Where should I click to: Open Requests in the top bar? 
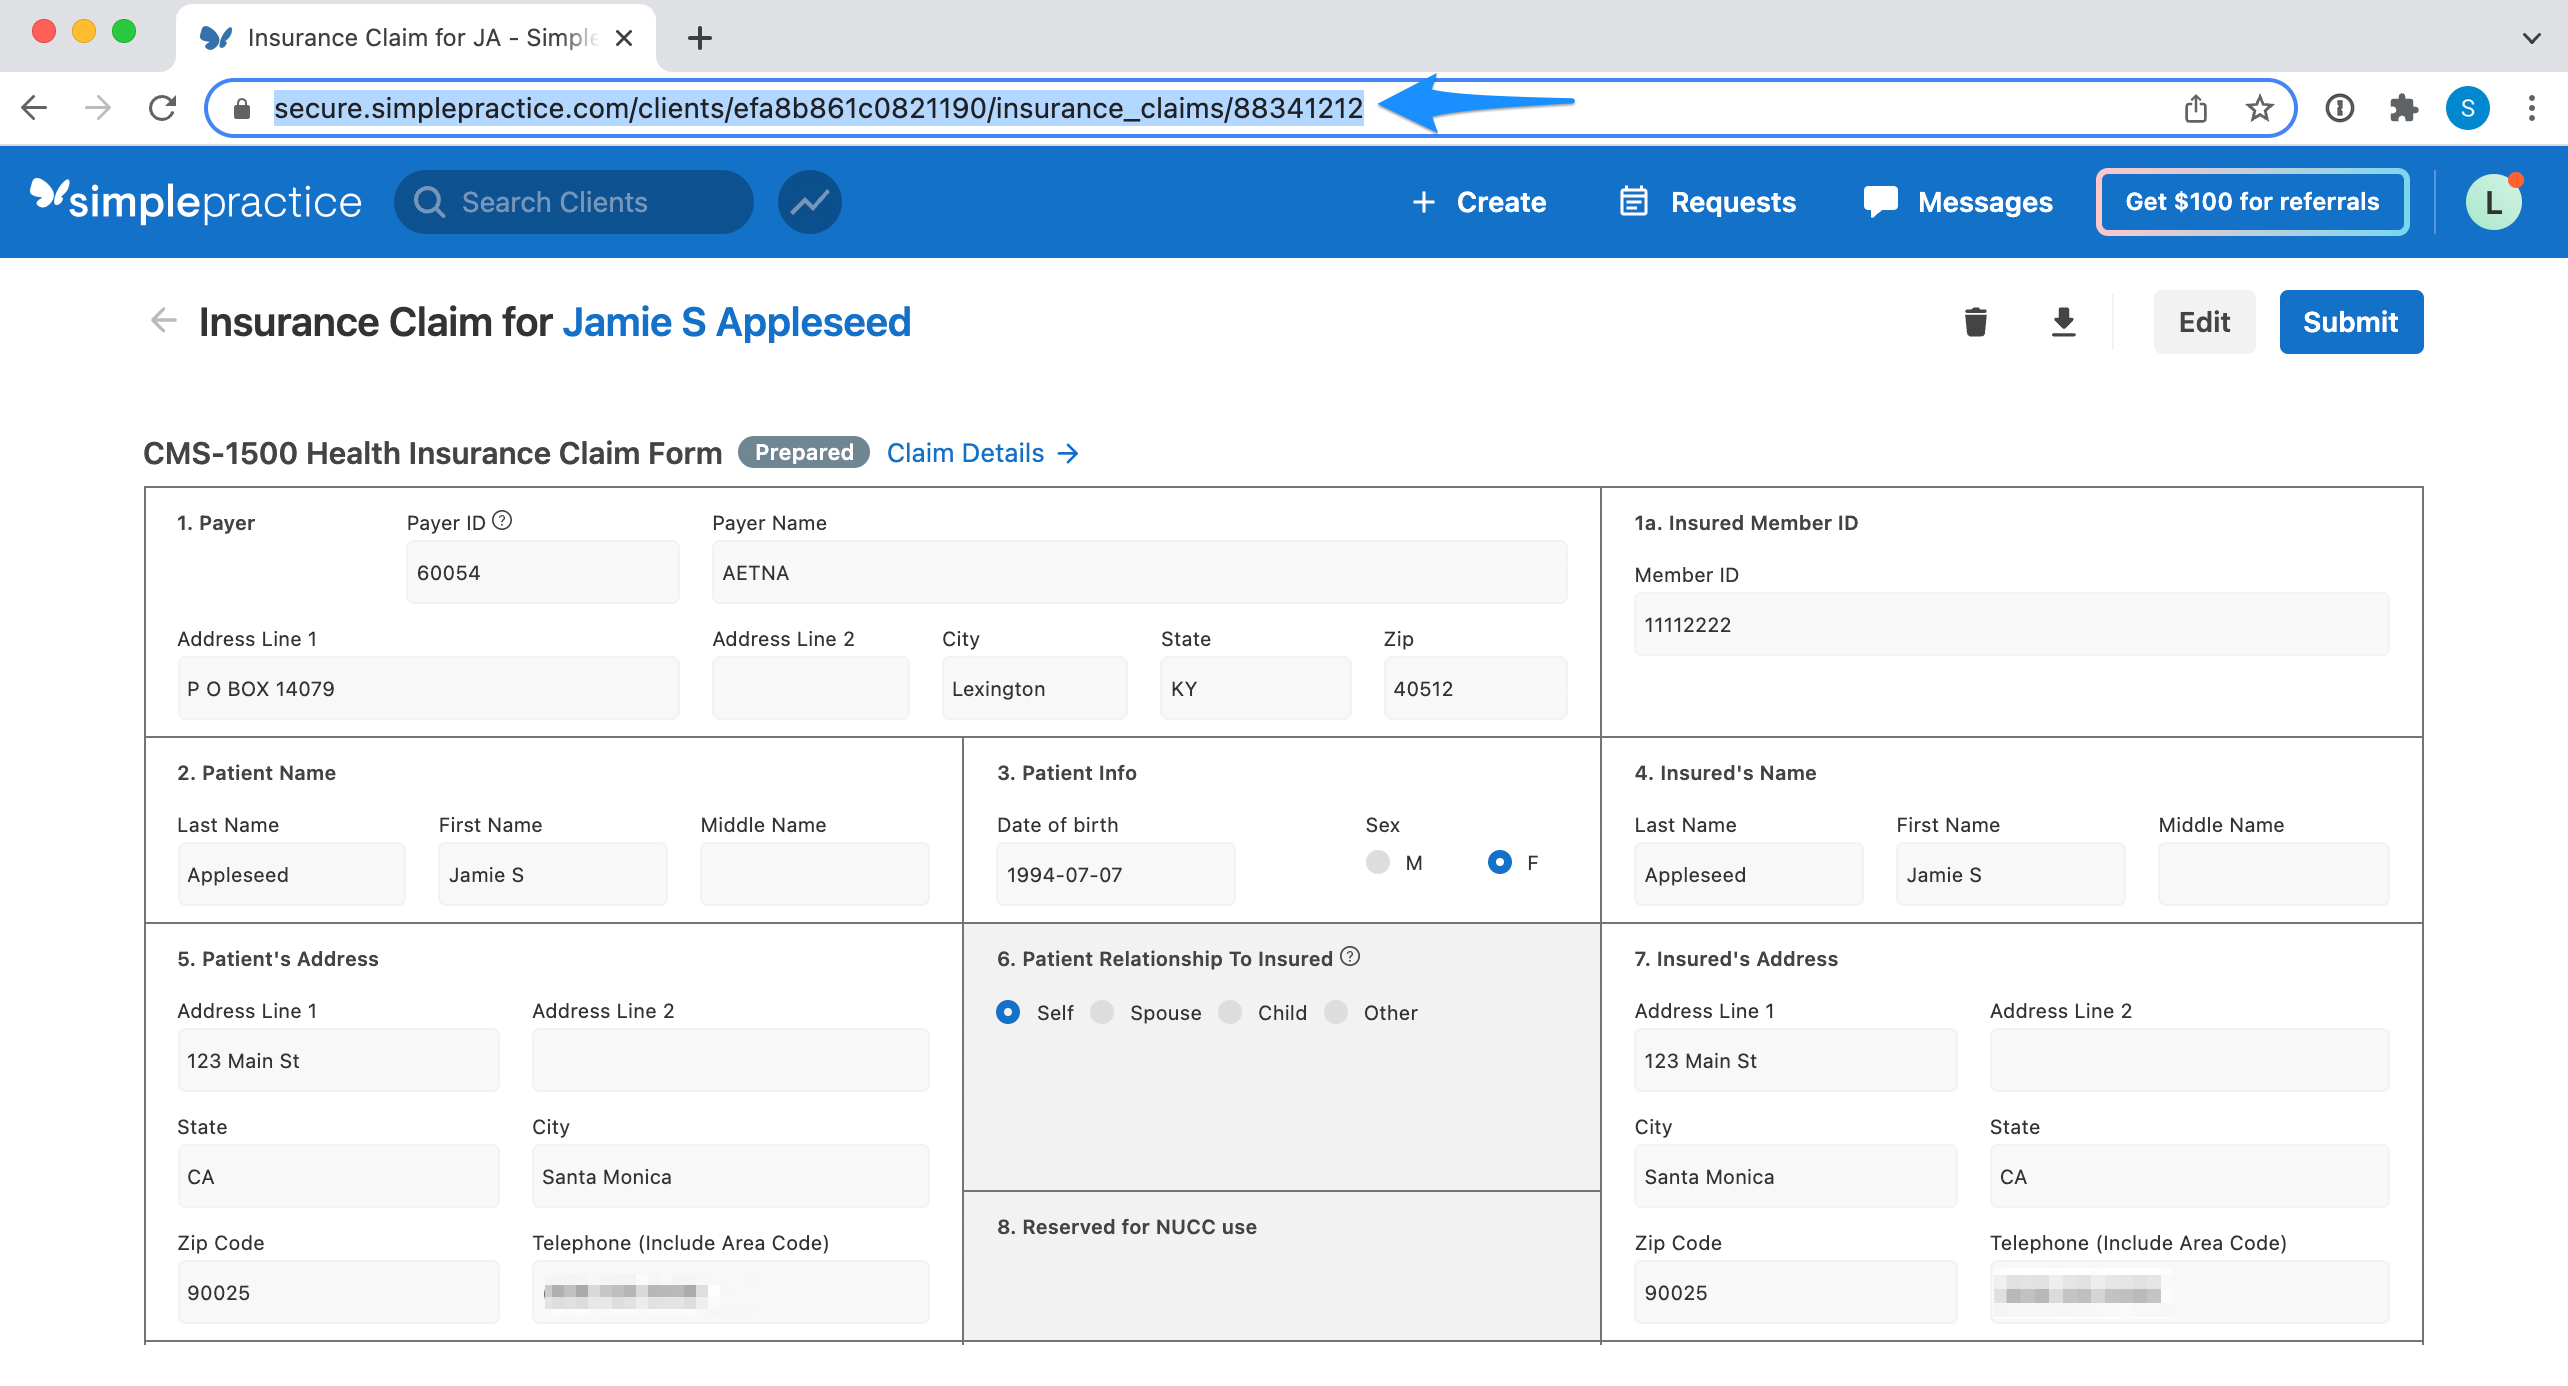[x=1708, y=202]
